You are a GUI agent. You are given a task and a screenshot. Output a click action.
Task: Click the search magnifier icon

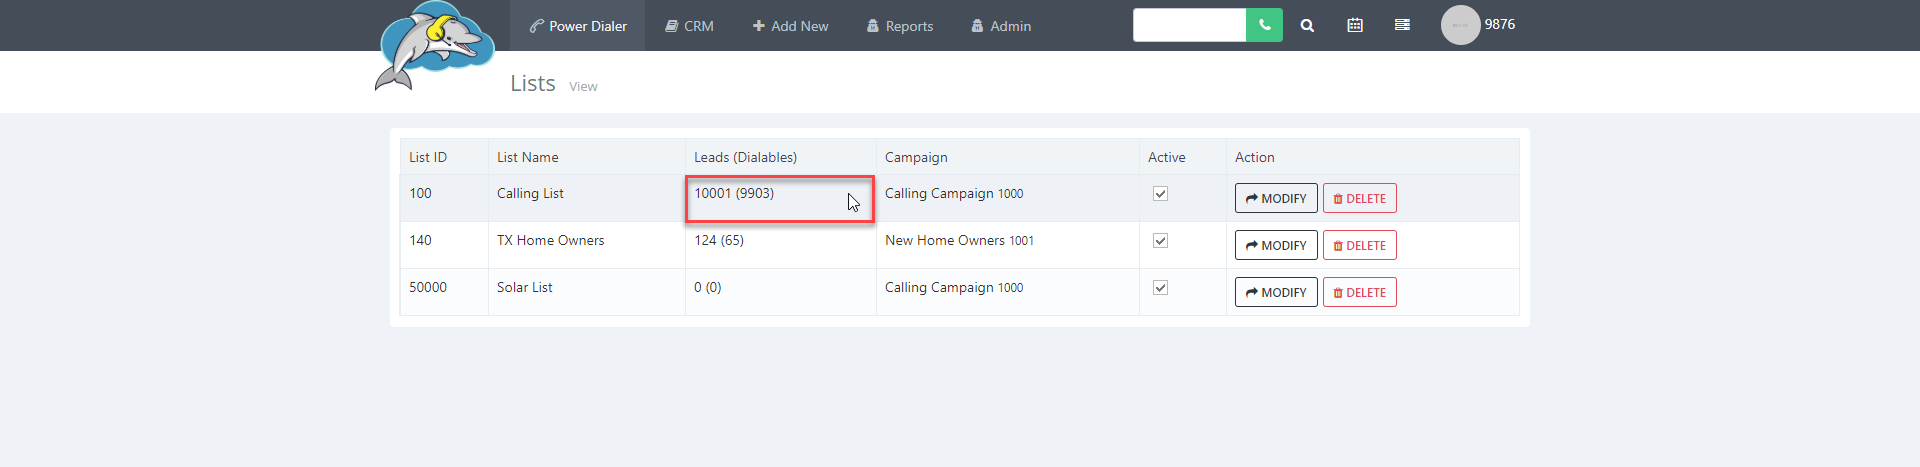[x=1307, y=26]
